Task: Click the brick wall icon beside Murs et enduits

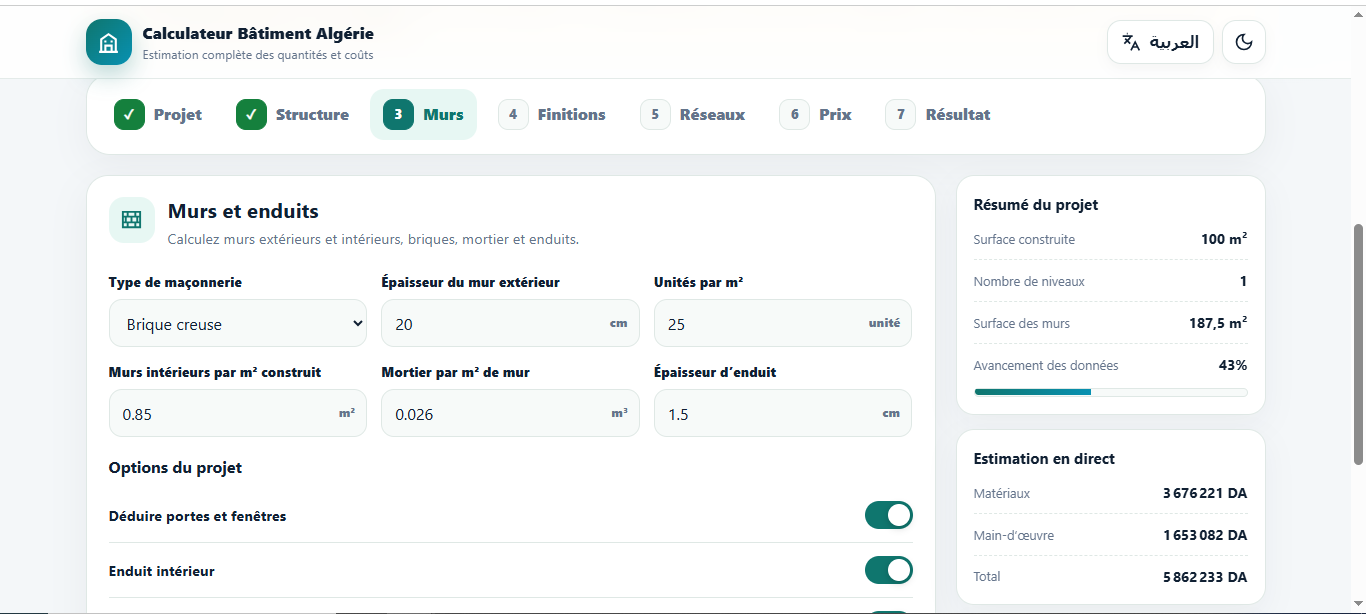Action: coord(131,220)
